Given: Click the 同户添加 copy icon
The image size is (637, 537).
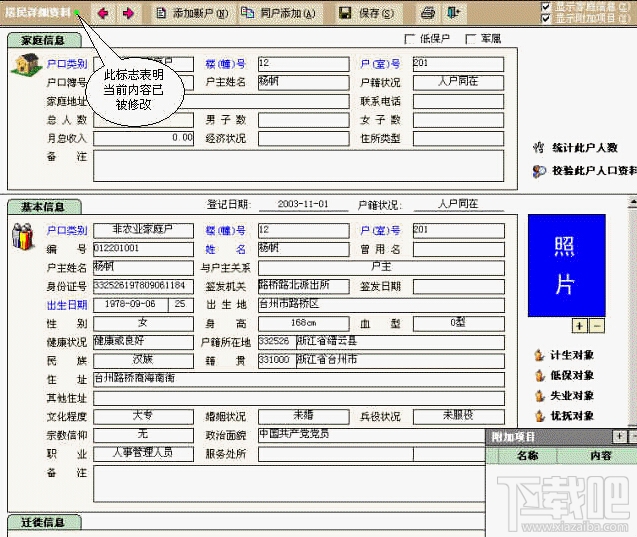Looking at the screenshot, I should [x=247, y=13].
